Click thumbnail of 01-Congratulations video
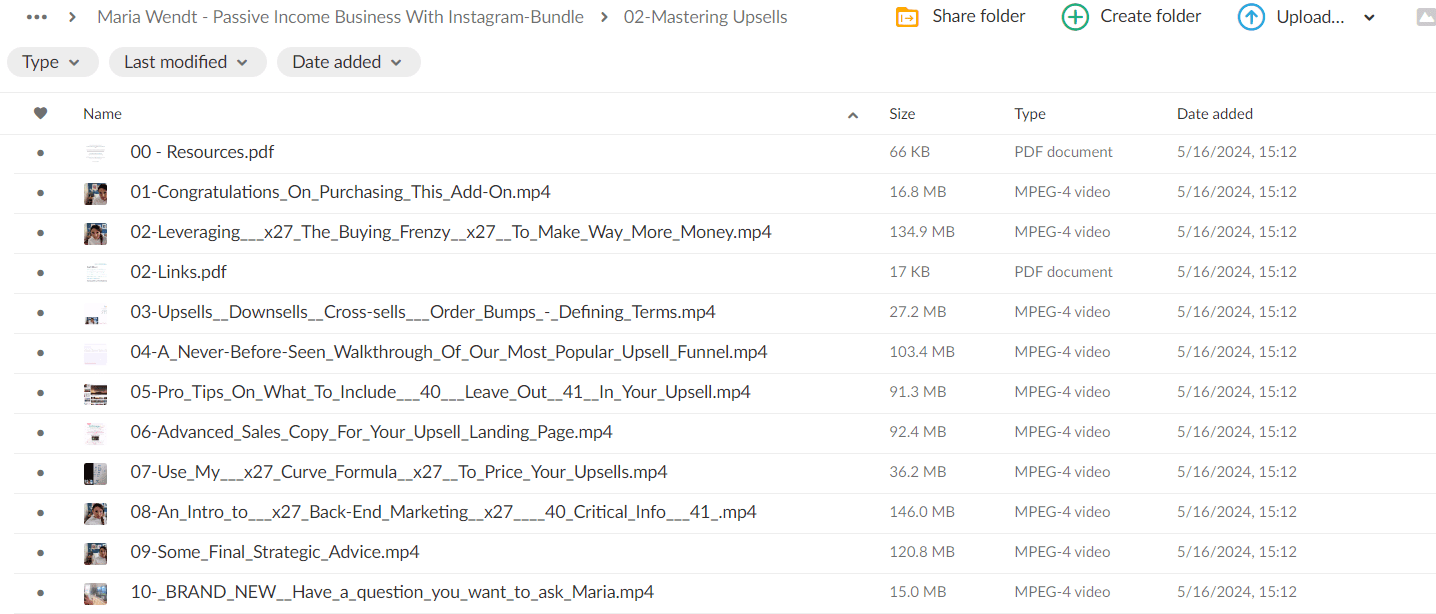1436x614 pixels. 95,193
